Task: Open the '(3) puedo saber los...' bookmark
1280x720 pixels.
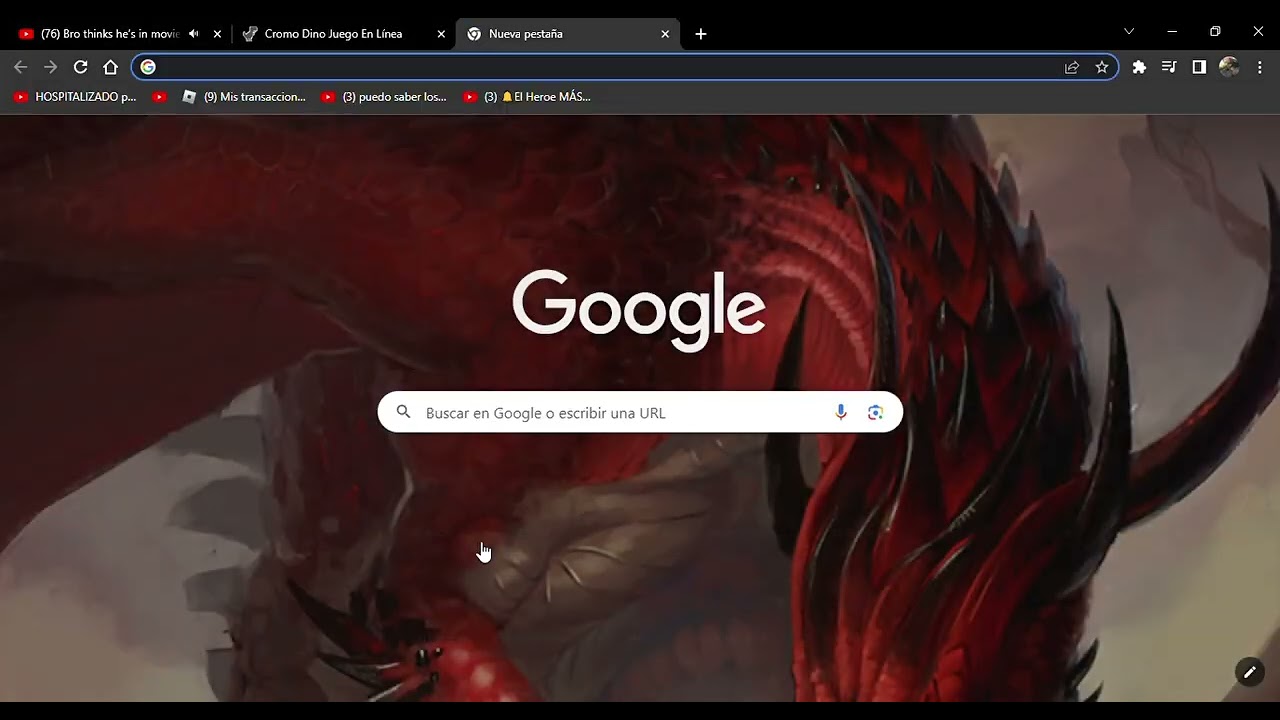Action: click(x=384, y=97)
